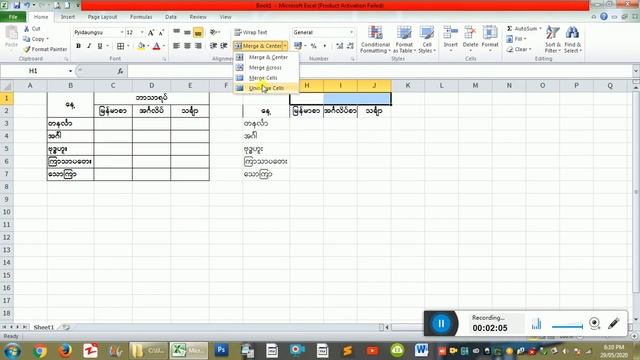This screenshot has width=640, height=360.
Task: Click the Insert cells icon
Action: point(451,33)
